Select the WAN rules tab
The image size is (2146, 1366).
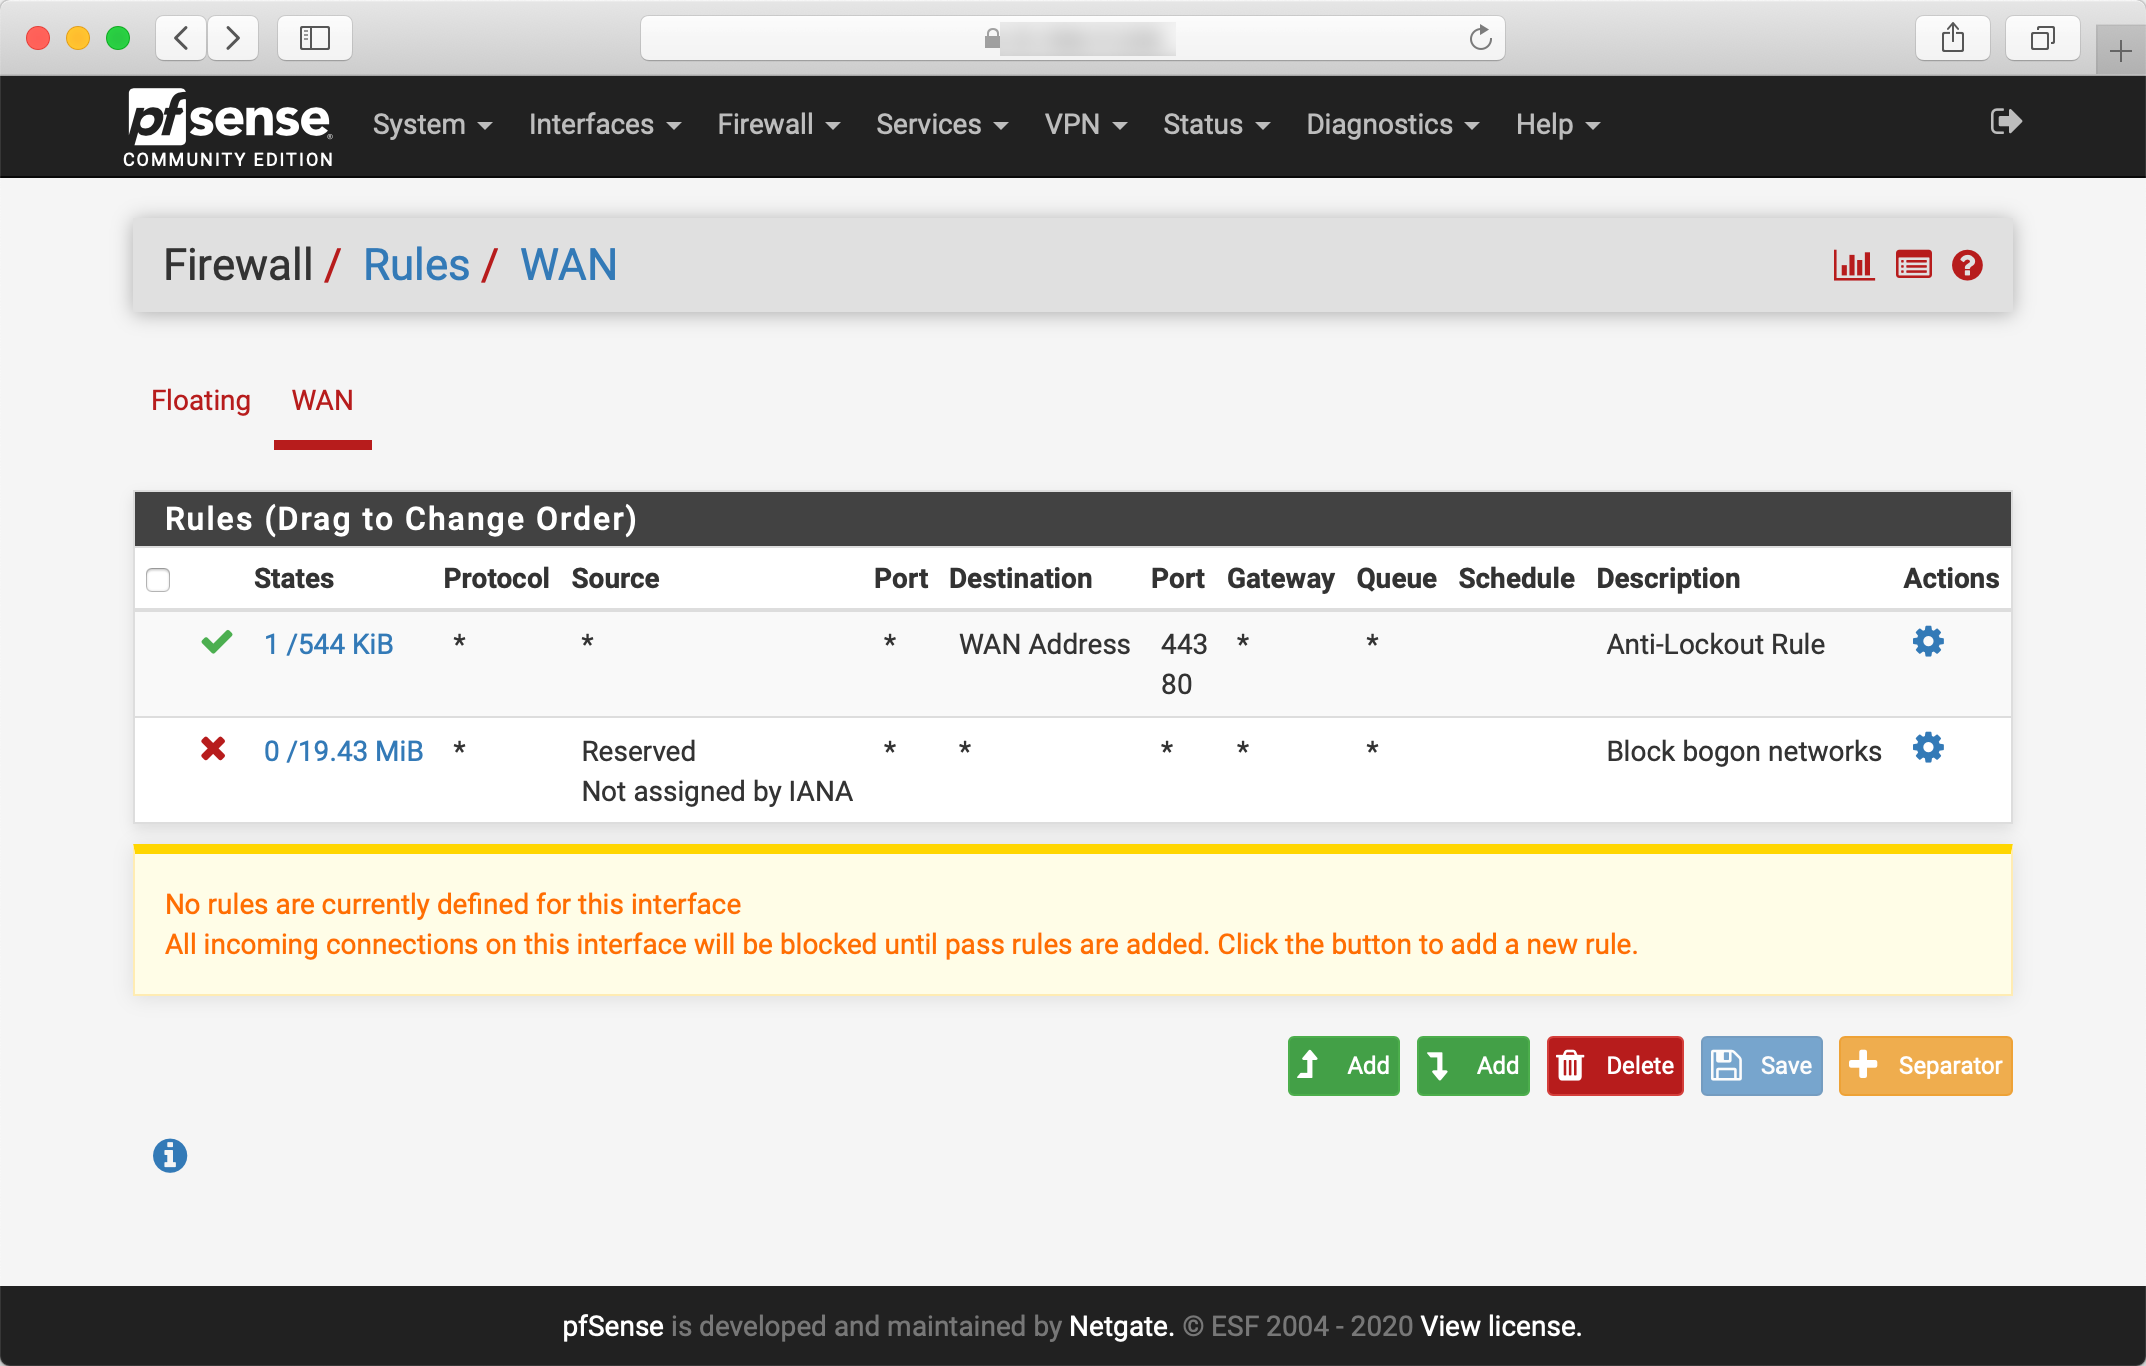[322, 401]
